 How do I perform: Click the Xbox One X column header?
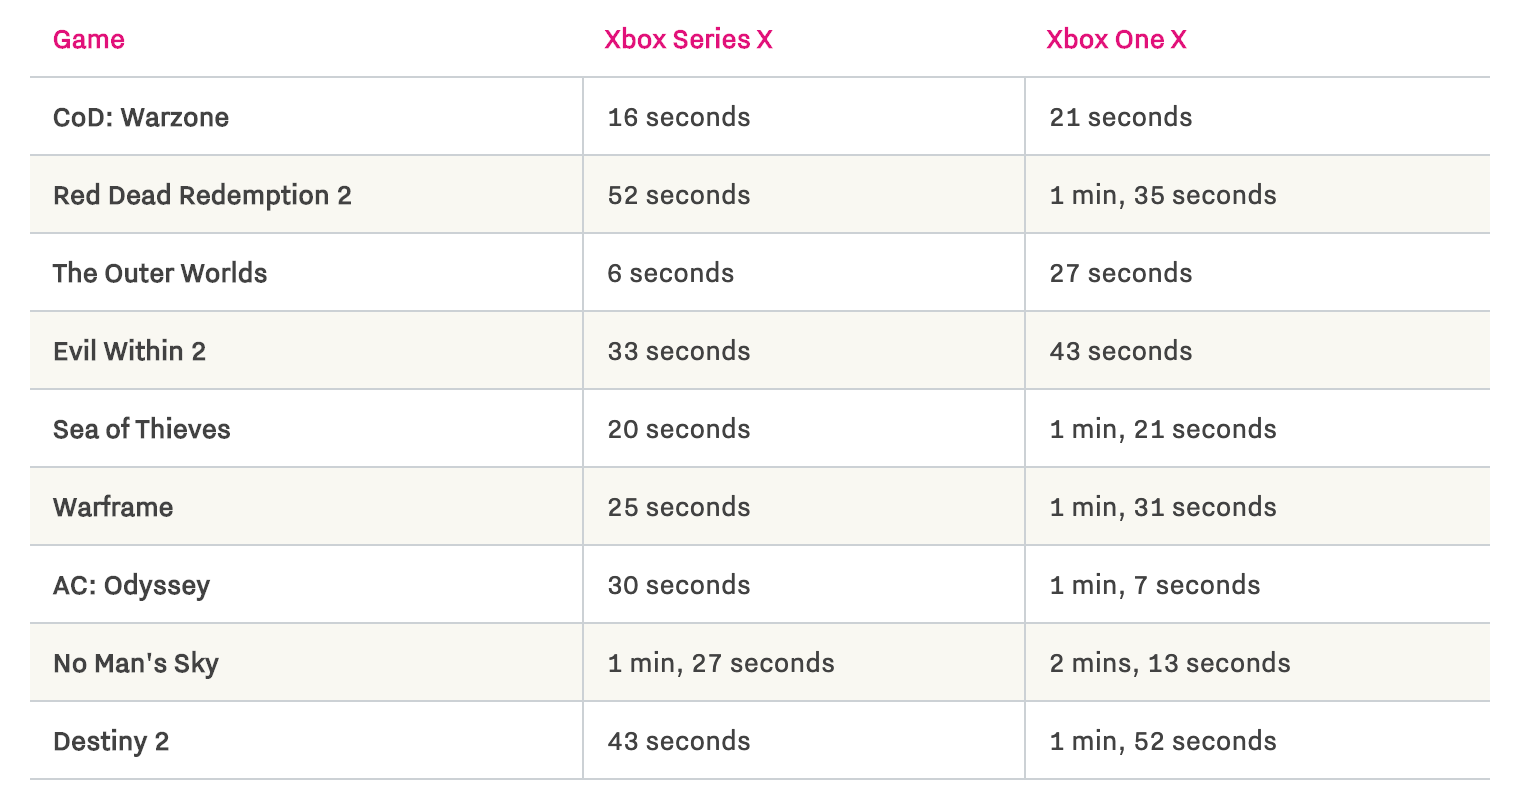point(1116,40)
